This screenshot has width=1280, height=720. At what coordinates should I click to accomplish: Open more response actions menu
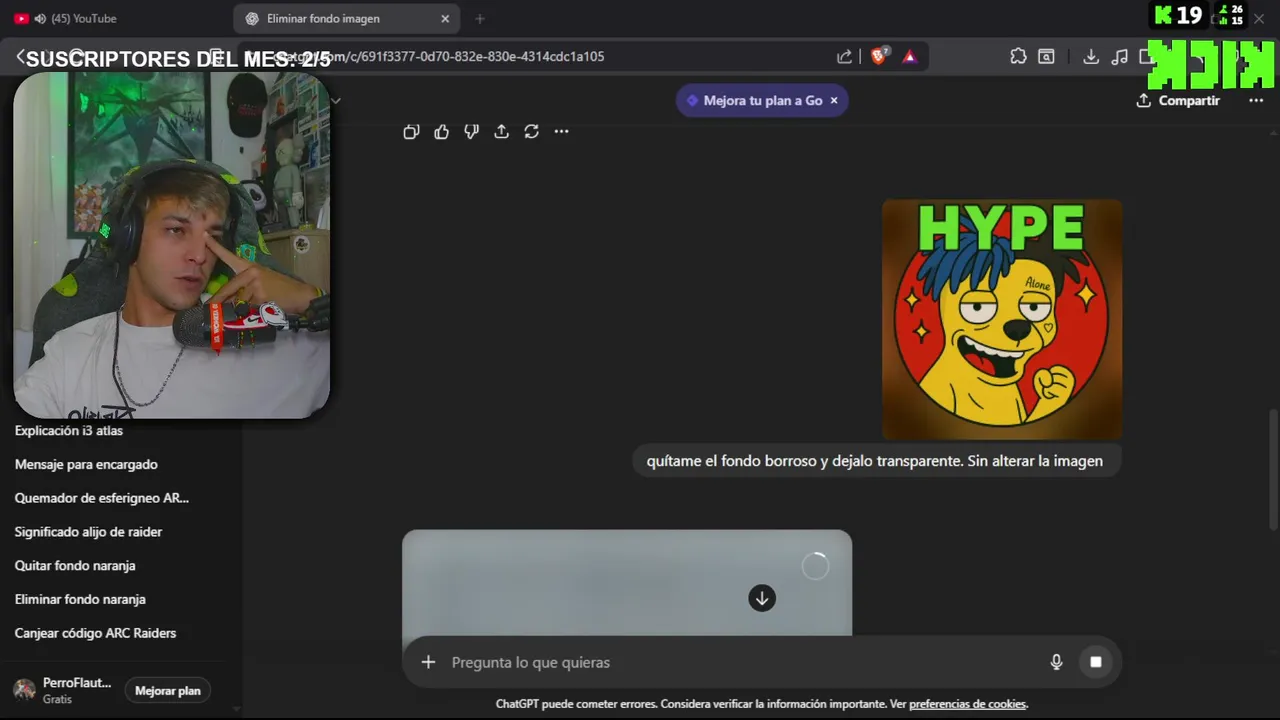(x=561, y=132)
